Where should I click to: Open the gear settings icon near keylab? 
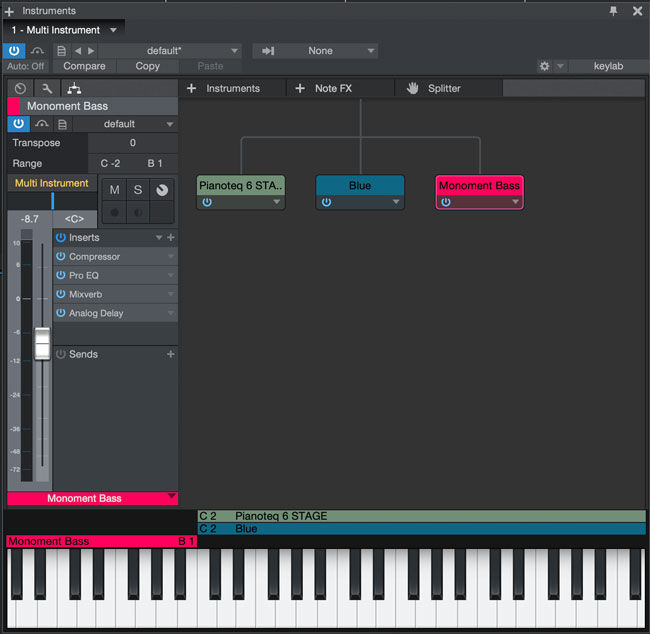tap(544, 66)
